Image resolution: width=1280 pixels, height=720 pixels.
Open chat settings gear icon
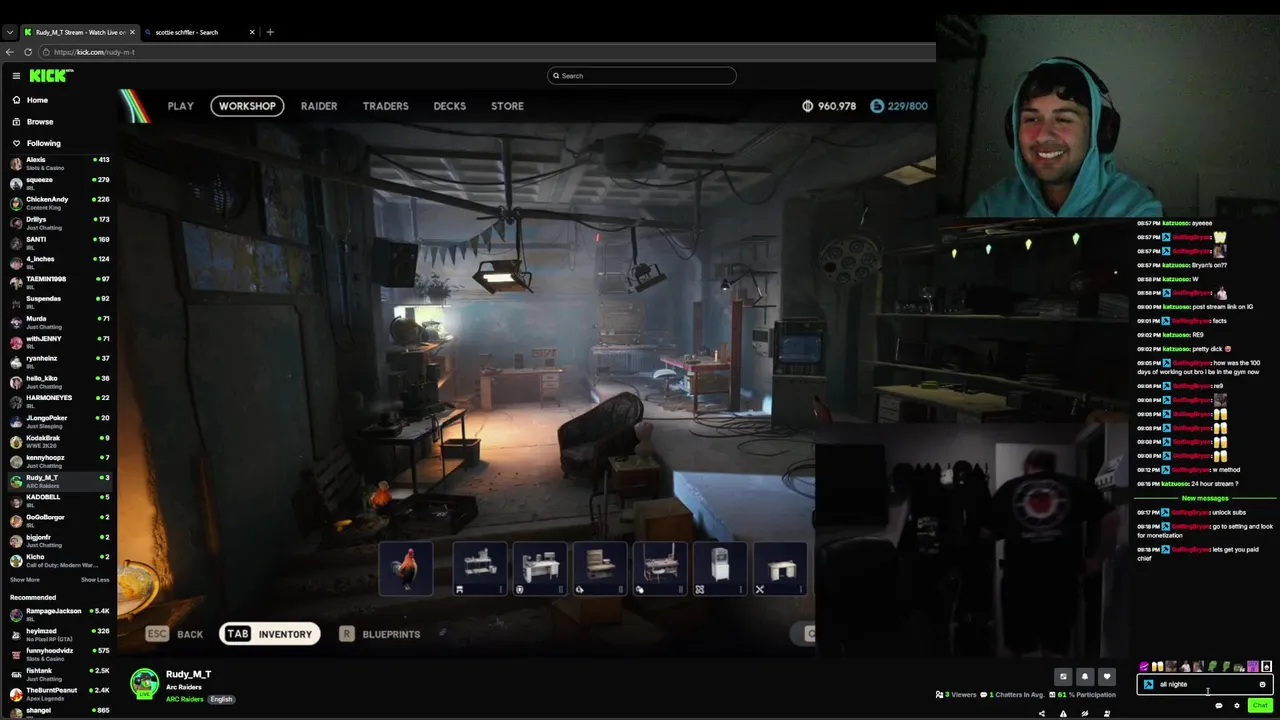[x=1237, y=706]
